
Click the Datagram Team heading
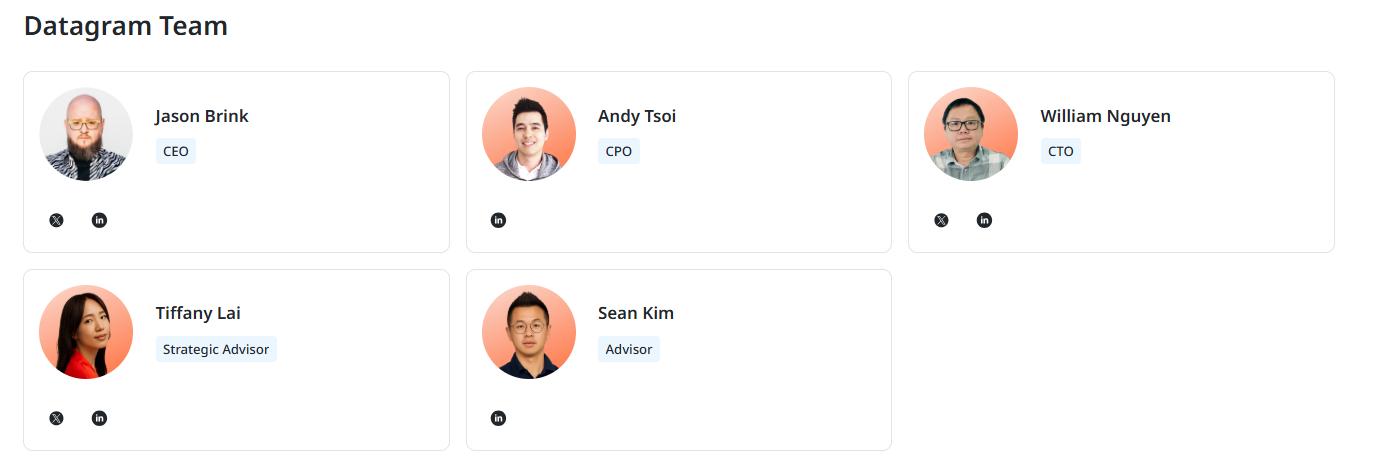click(x=126, y=26)
